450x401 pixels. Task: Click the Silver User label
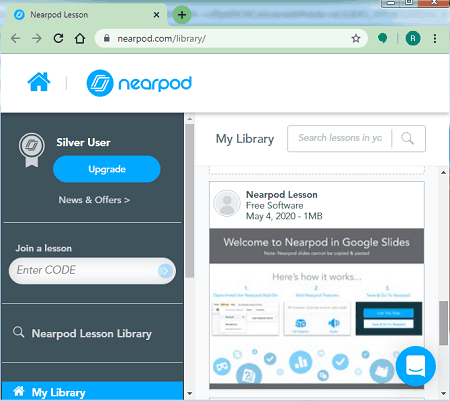click(x=83, y=142)
